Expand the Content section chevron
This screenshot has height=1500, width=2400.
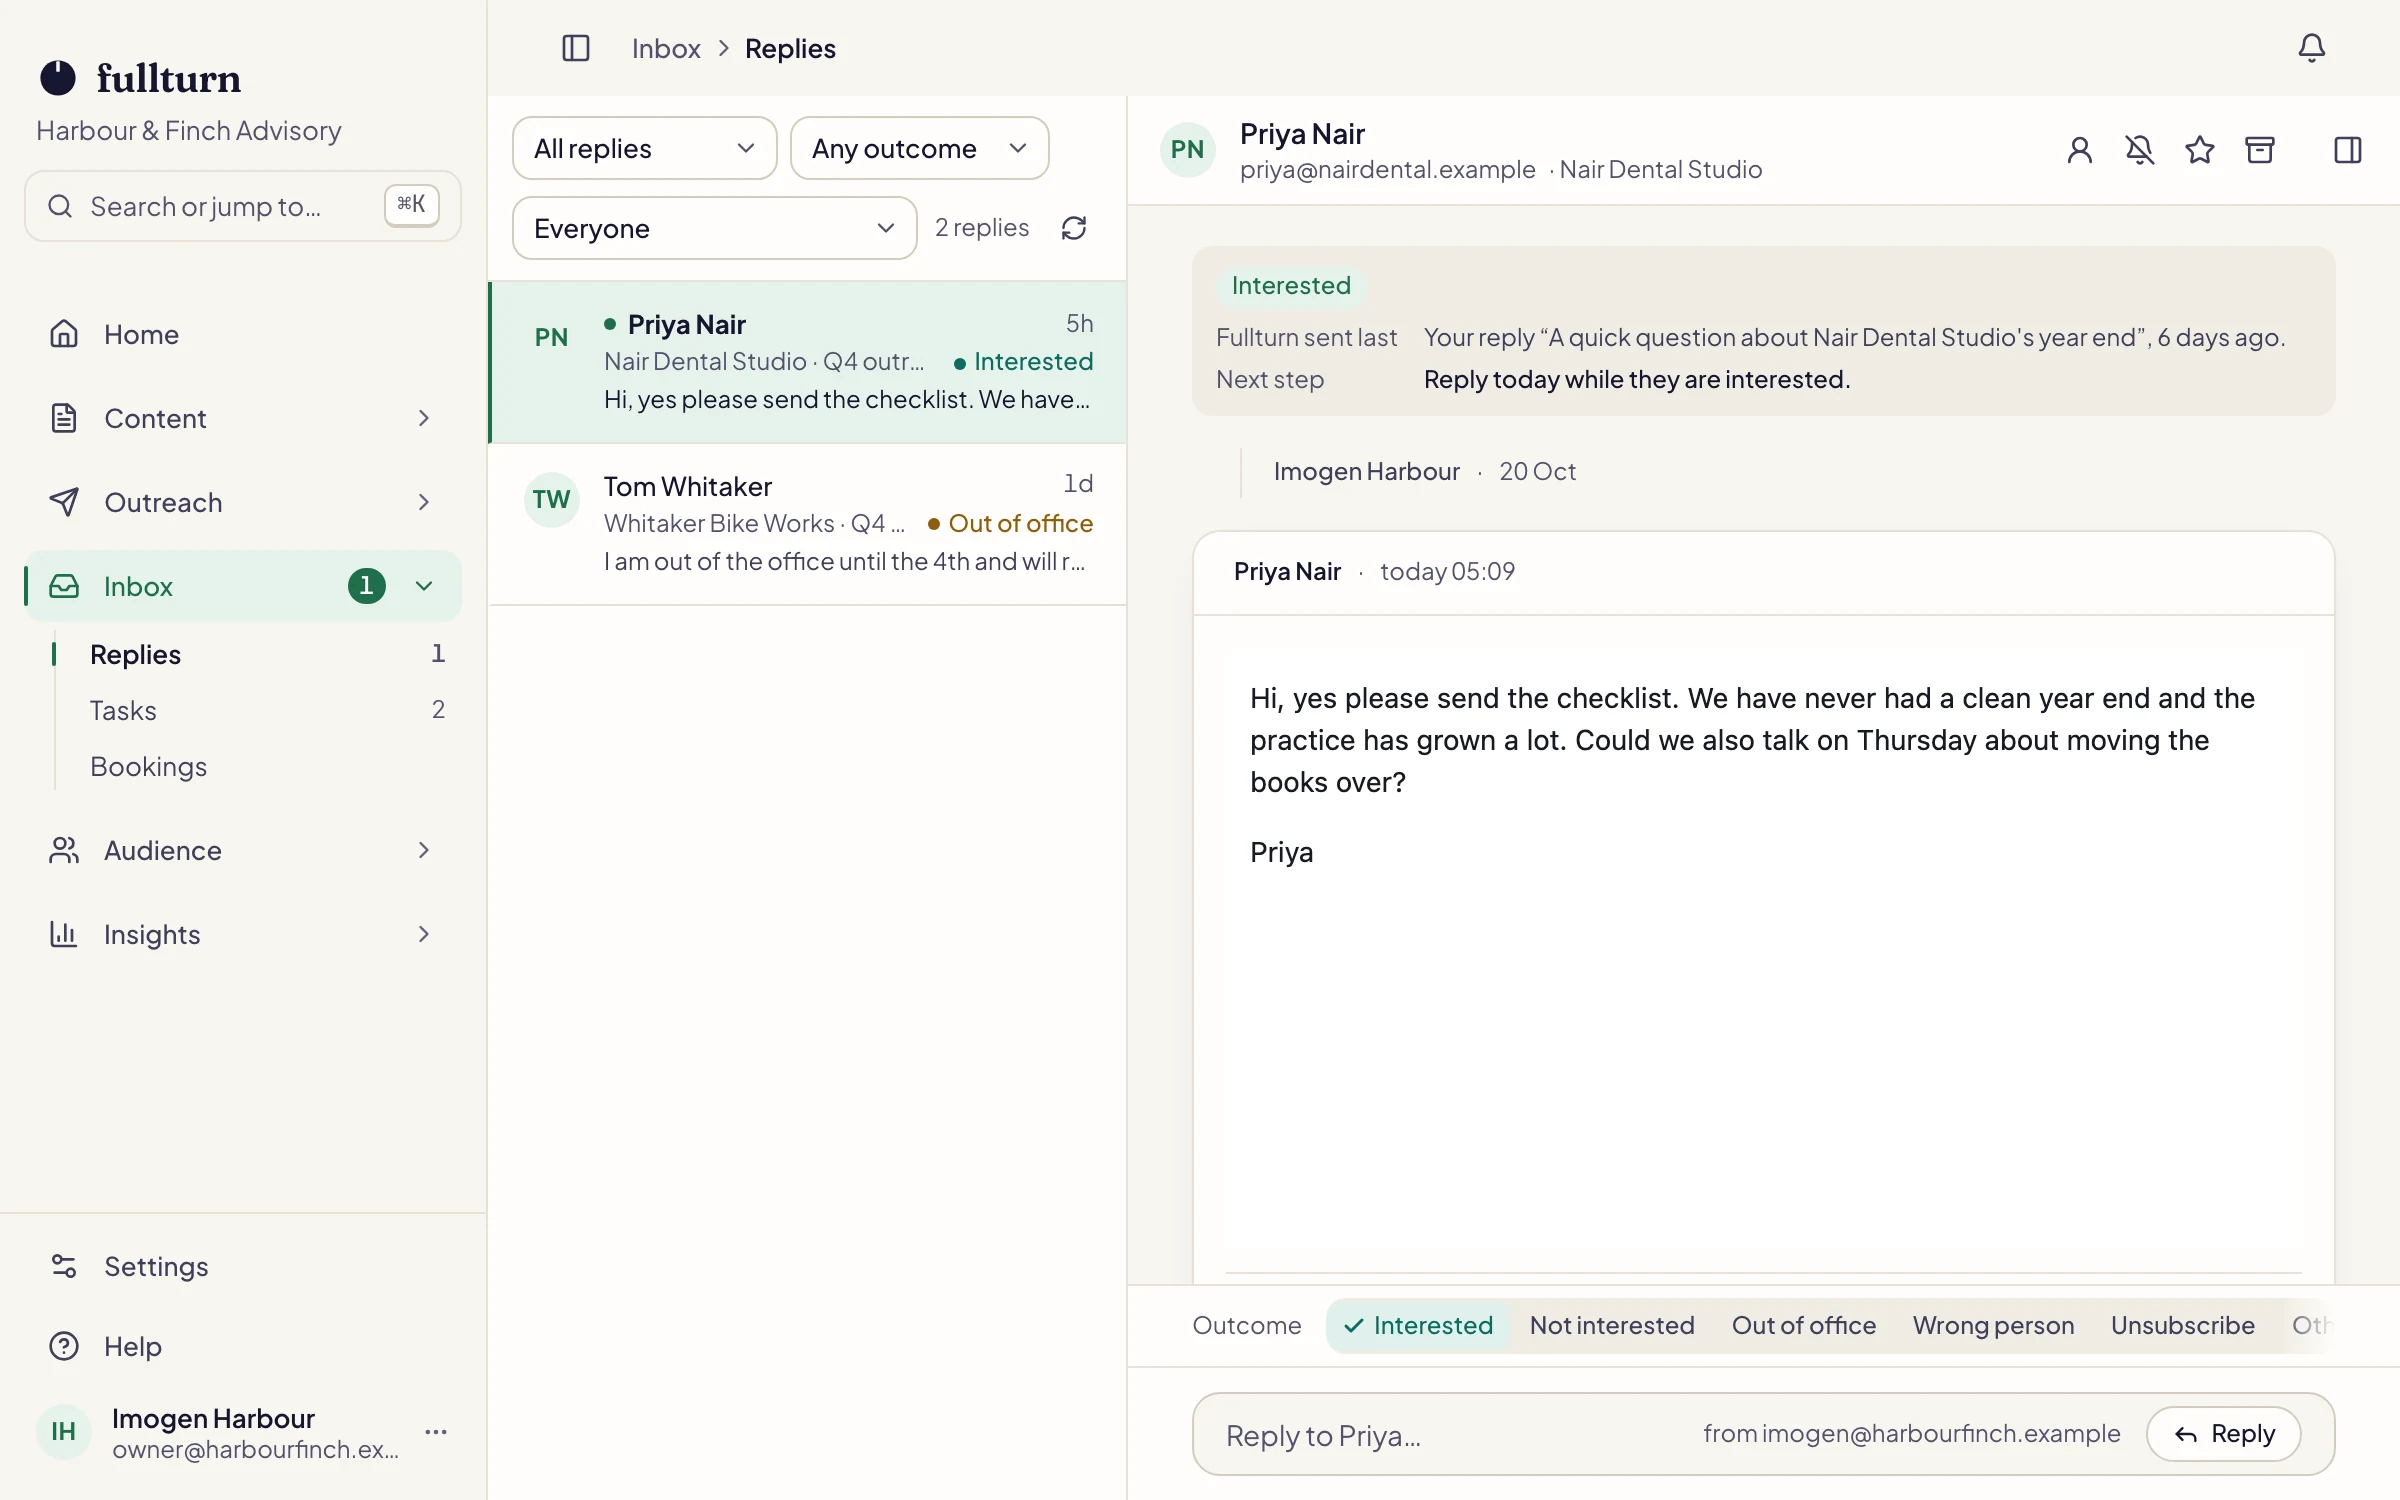pos(424,418)
